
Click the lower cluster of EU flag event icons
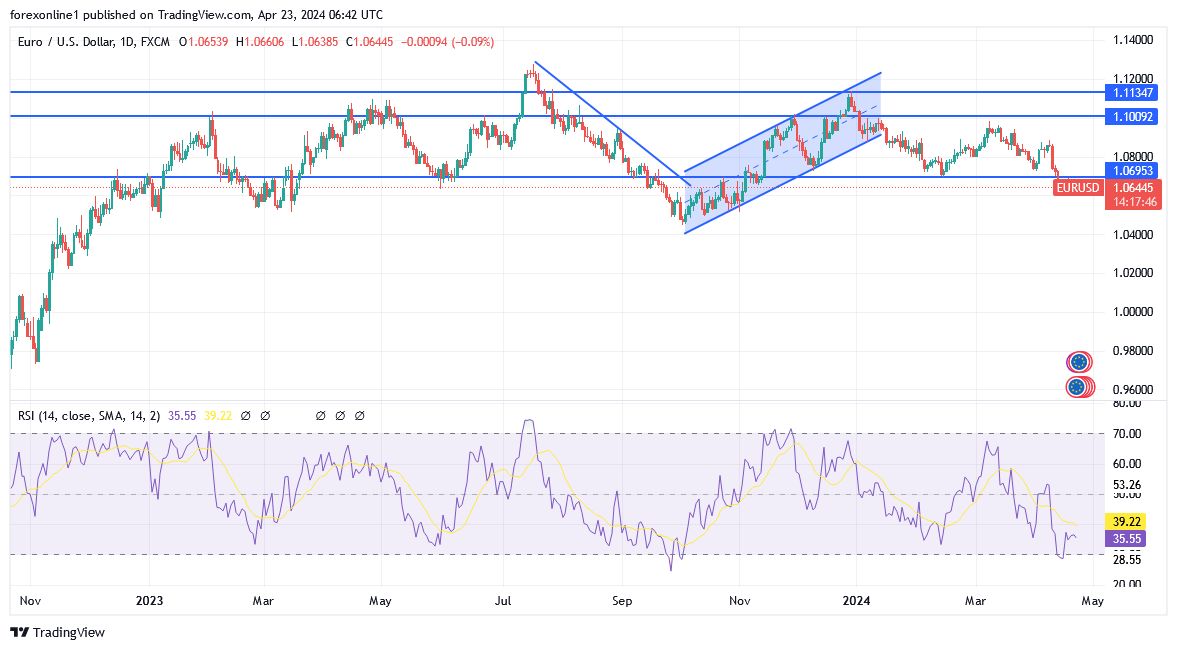[1078, 385]
